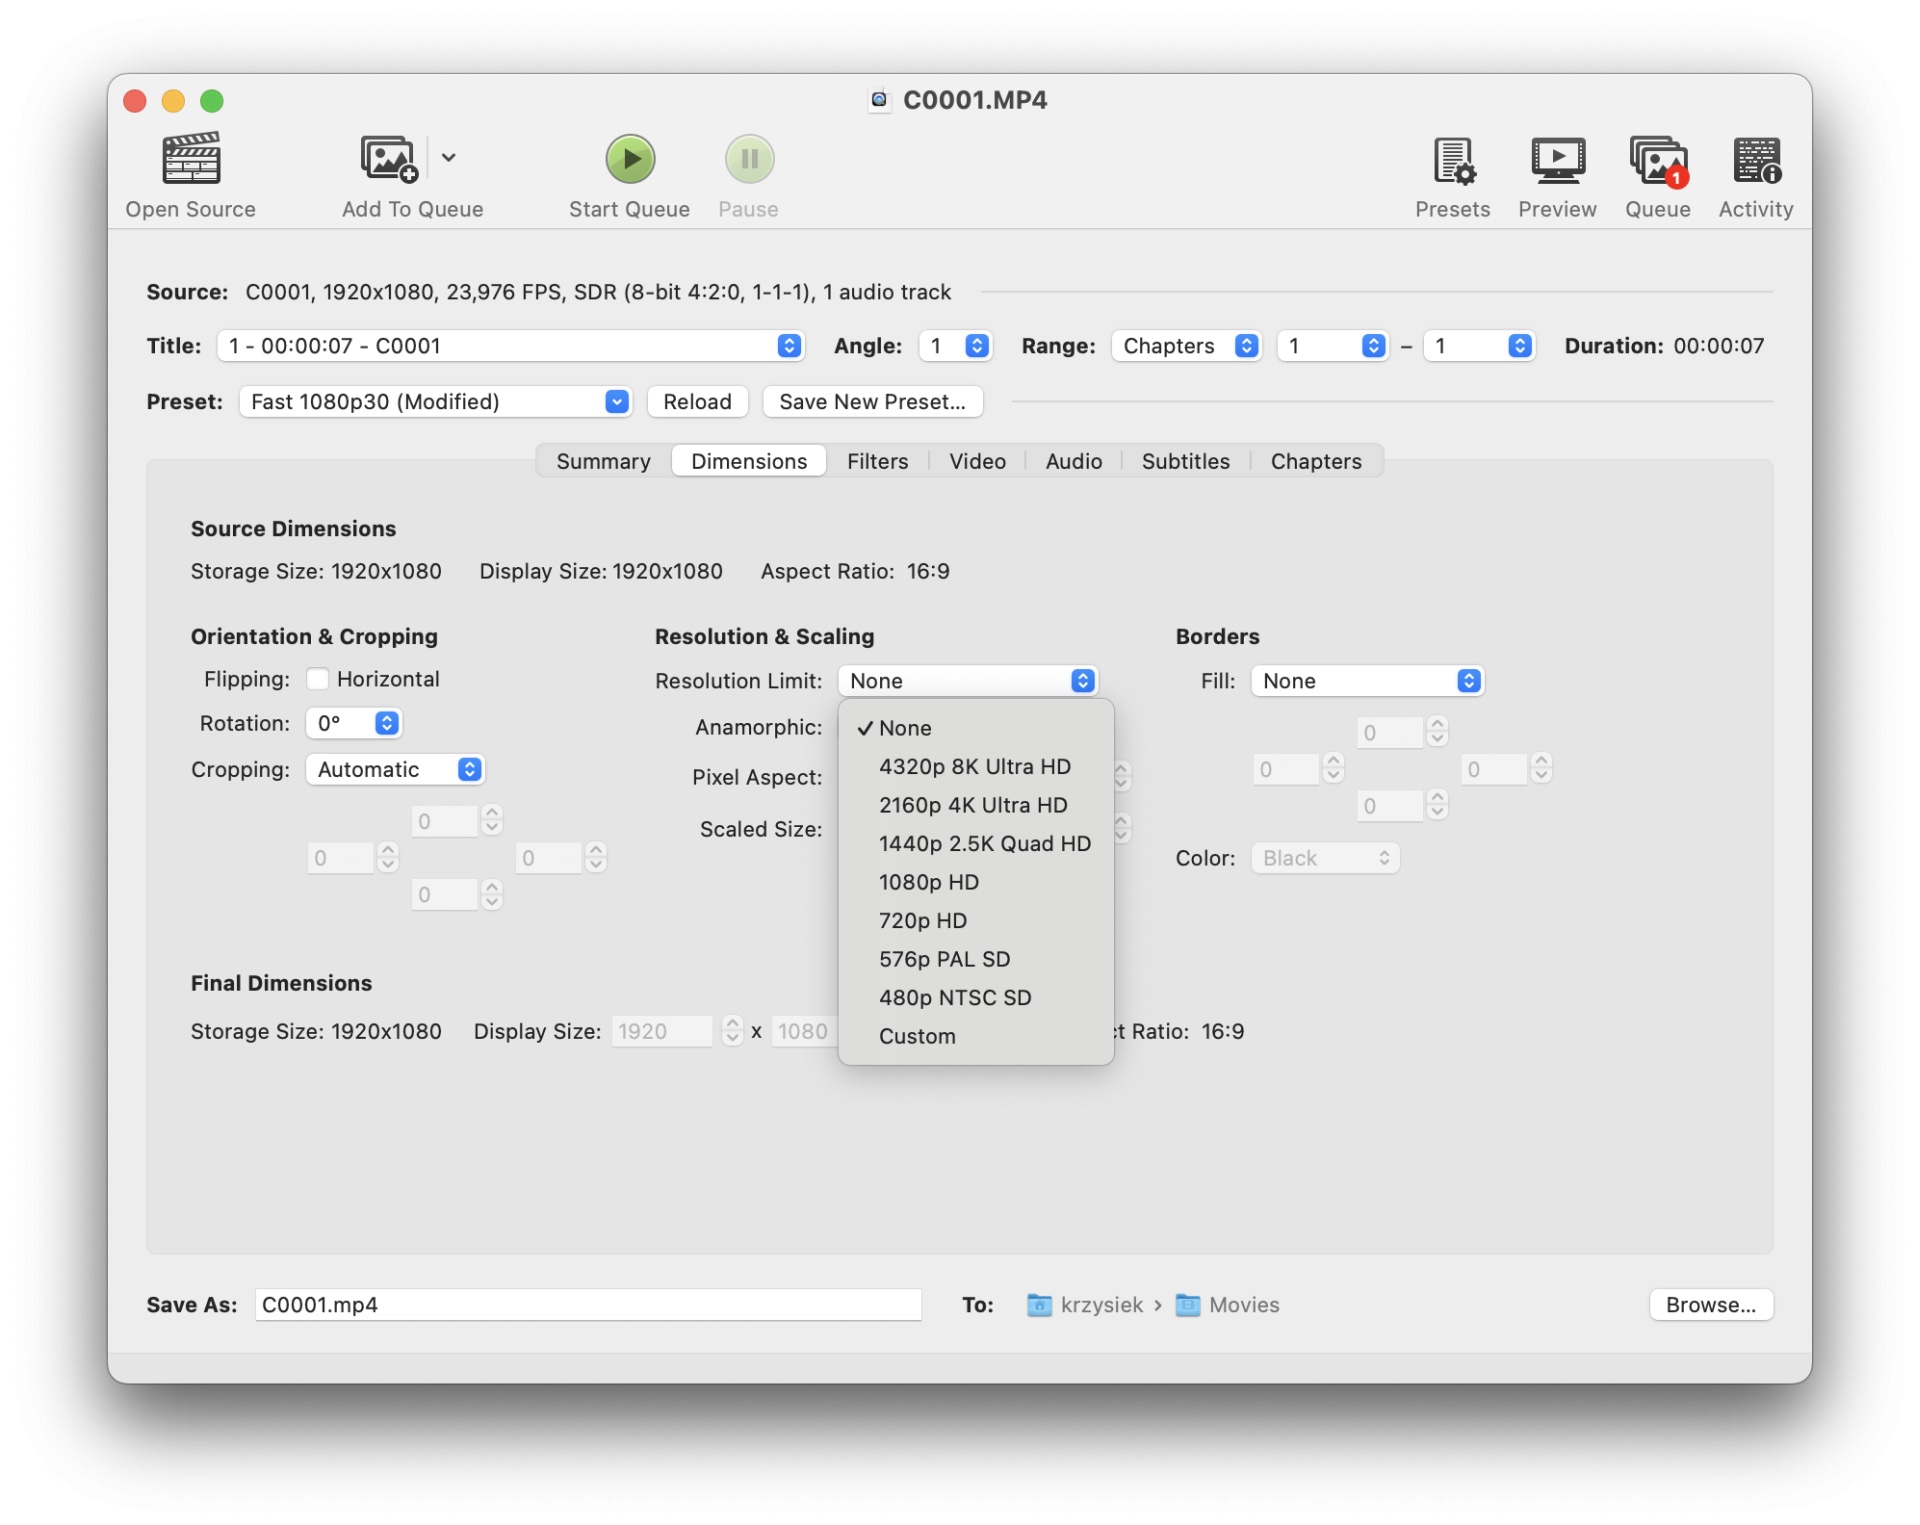Switch to the Filters tab

pos(877,461)
